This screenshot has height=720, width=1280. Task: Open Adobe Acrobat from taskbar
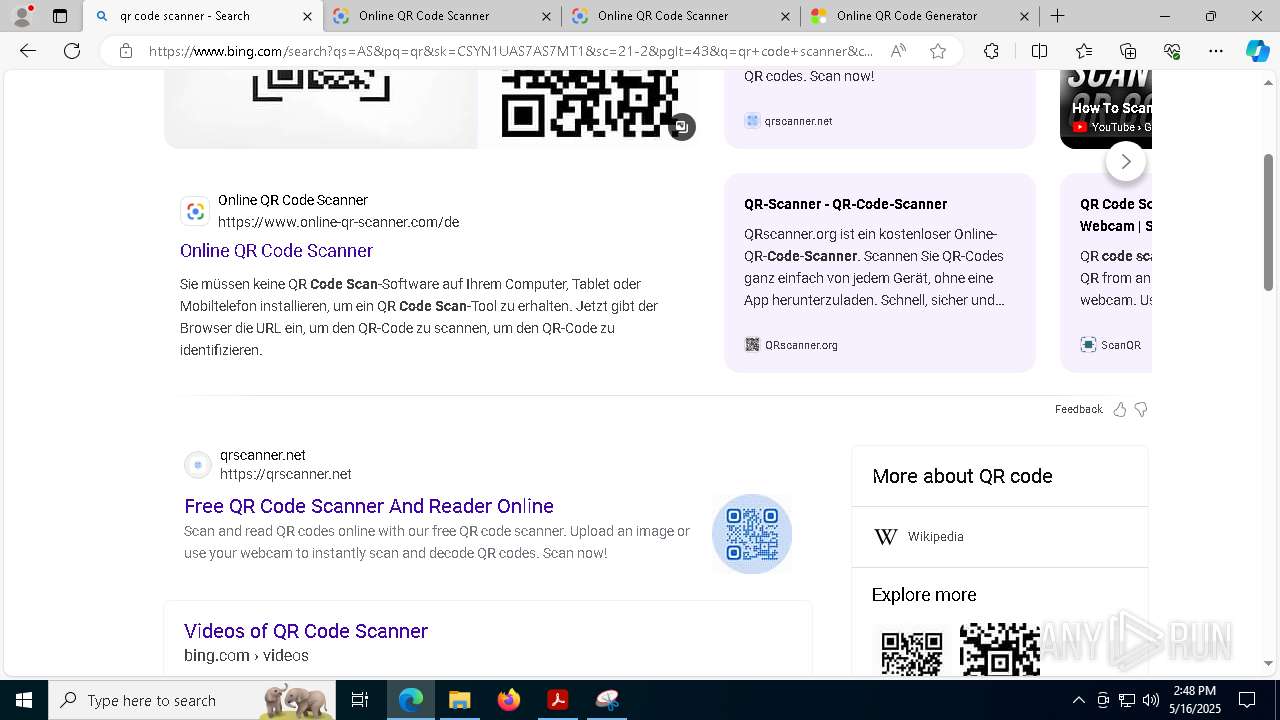click(558, 700)
